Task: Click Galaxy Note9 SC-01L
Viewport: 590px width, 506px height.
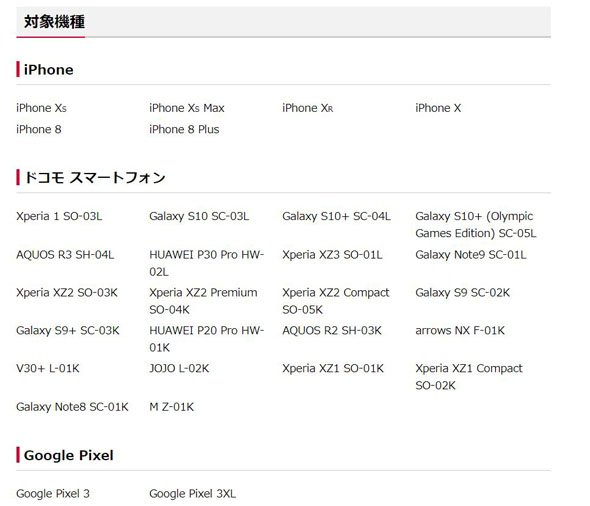Action: pos(471,255)
